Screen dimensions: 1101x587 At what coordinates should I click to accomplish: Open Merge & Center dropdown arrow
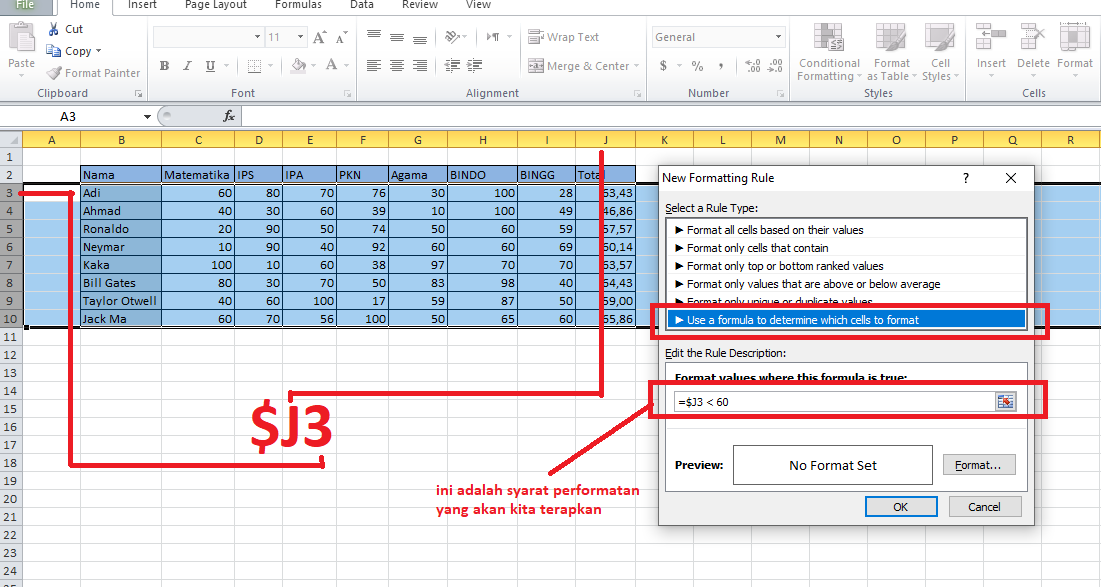pos(636,65)
